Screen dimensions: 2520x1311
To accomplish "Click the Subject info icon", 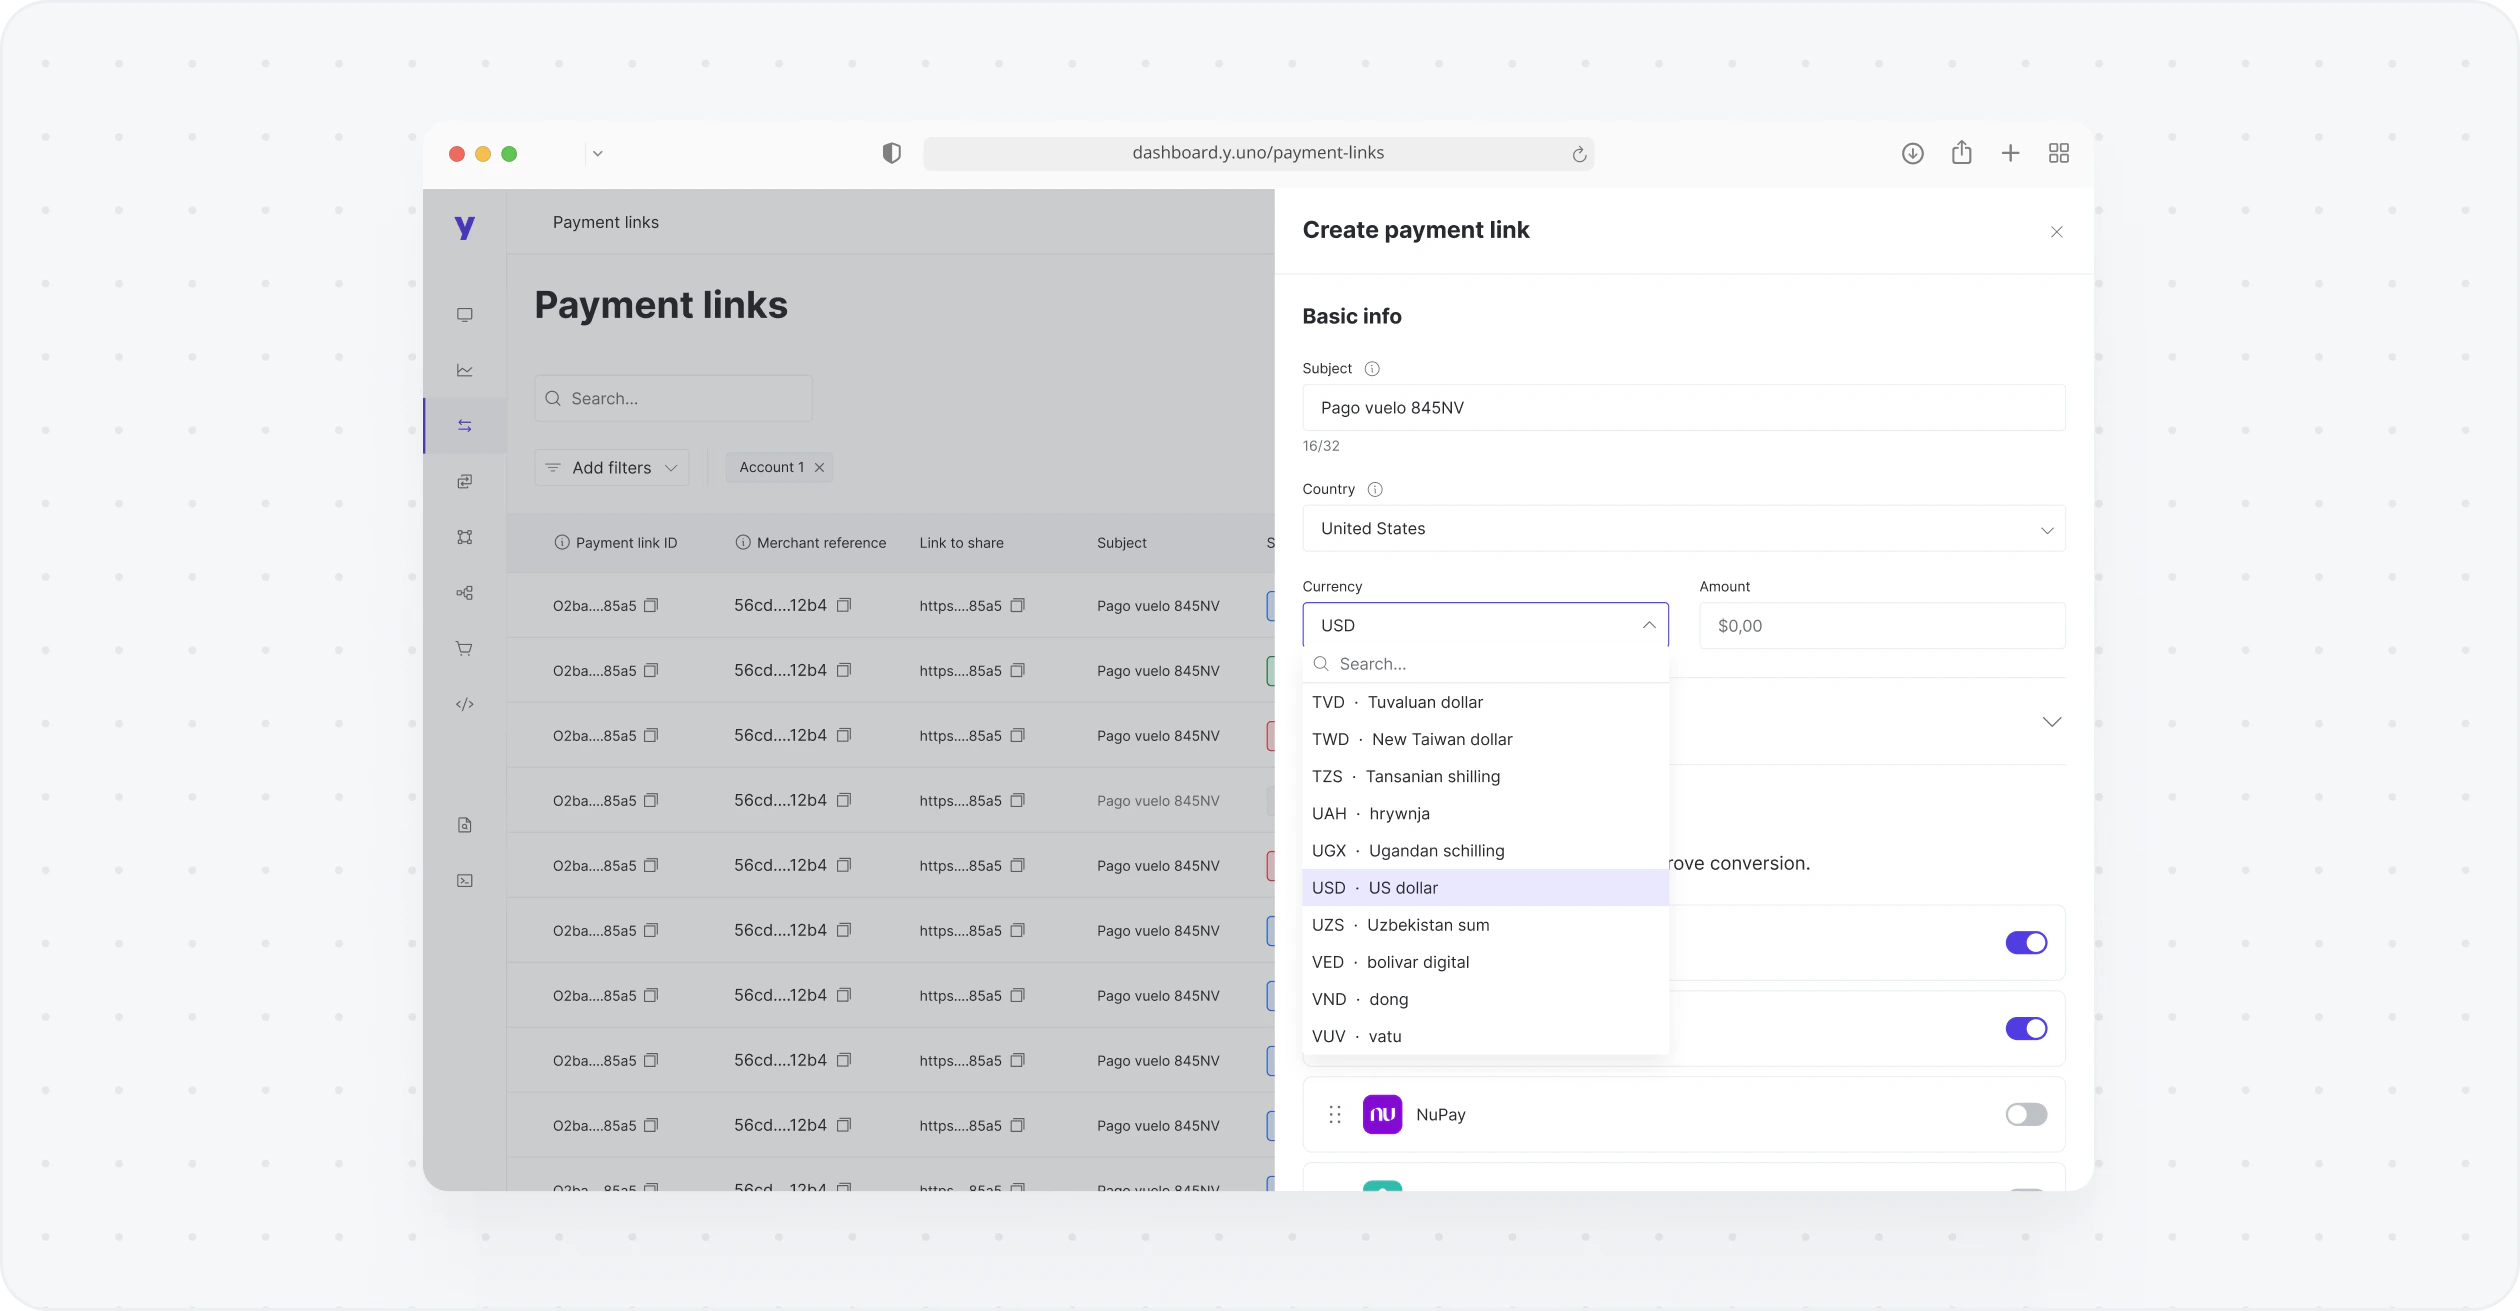I will click(x=1372, y=369).
